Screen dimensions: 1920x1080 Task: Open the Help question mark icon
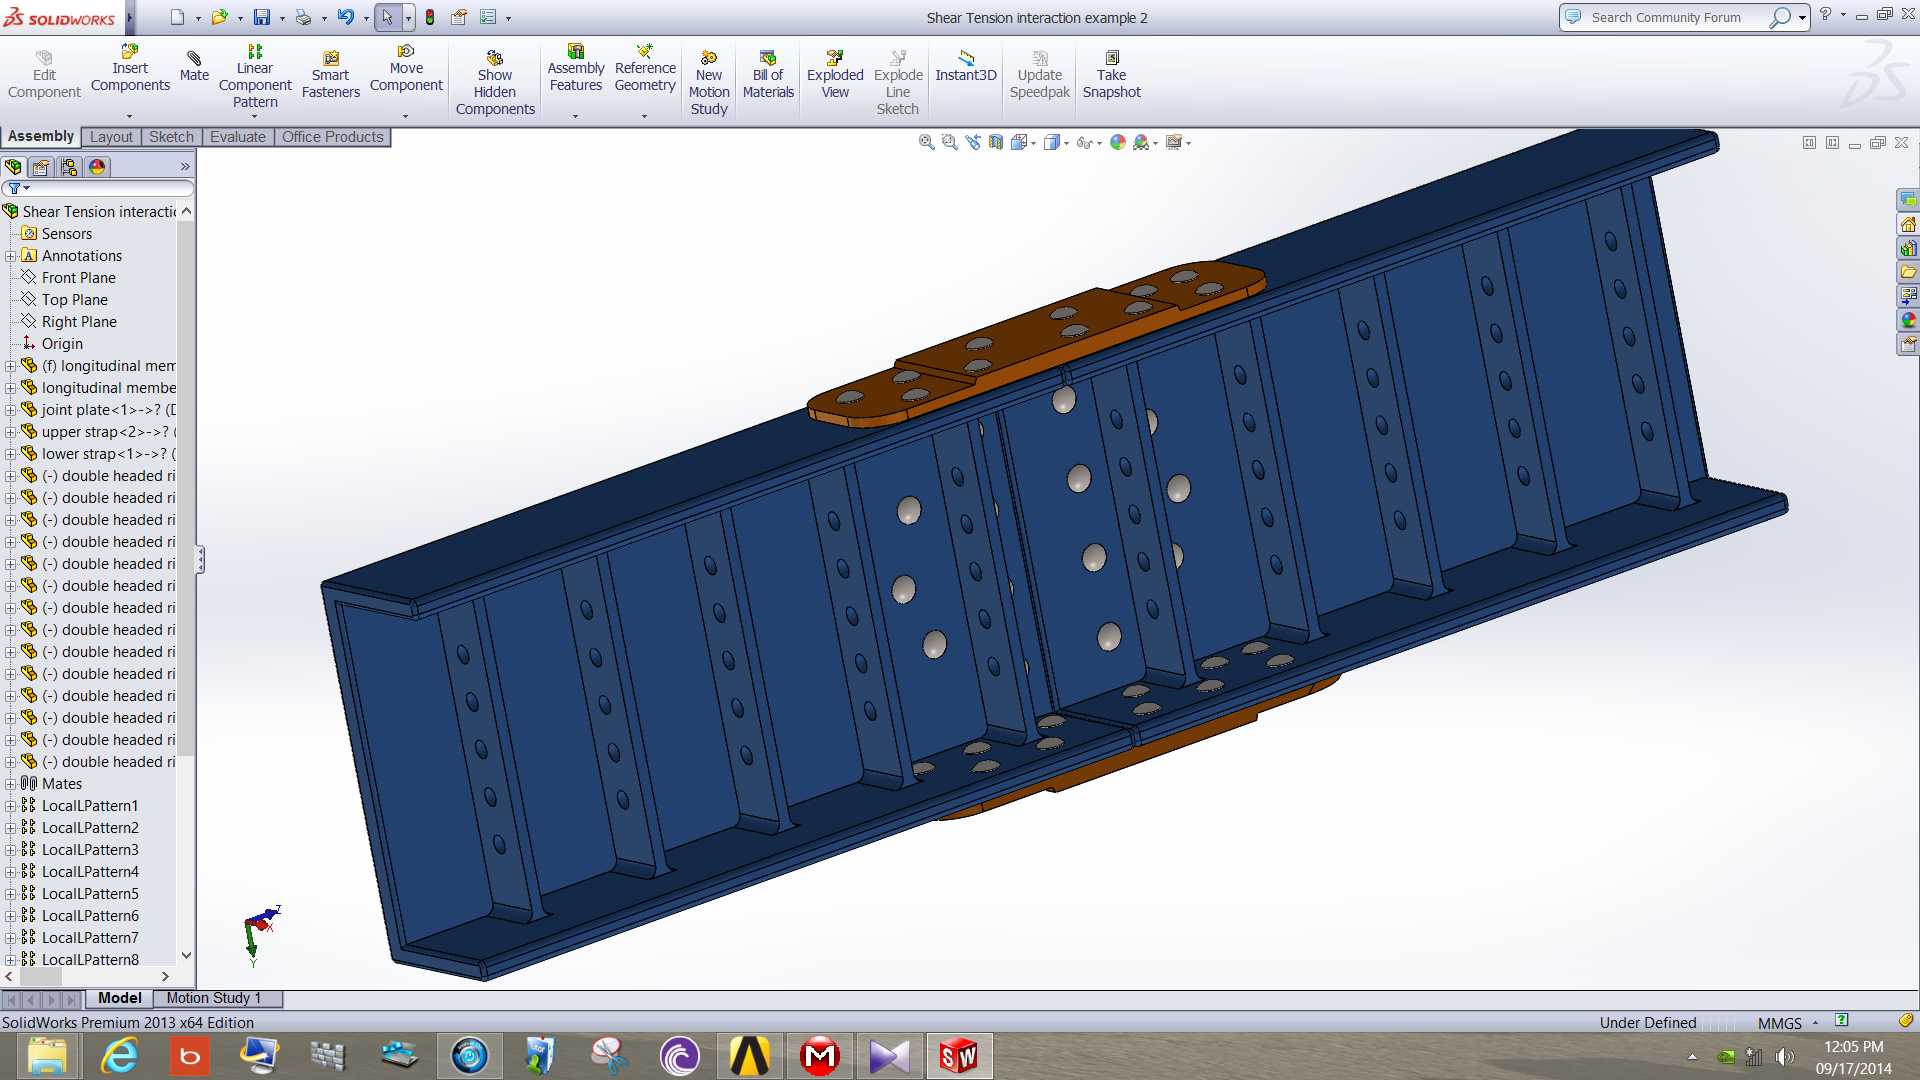pos(1825,15)
